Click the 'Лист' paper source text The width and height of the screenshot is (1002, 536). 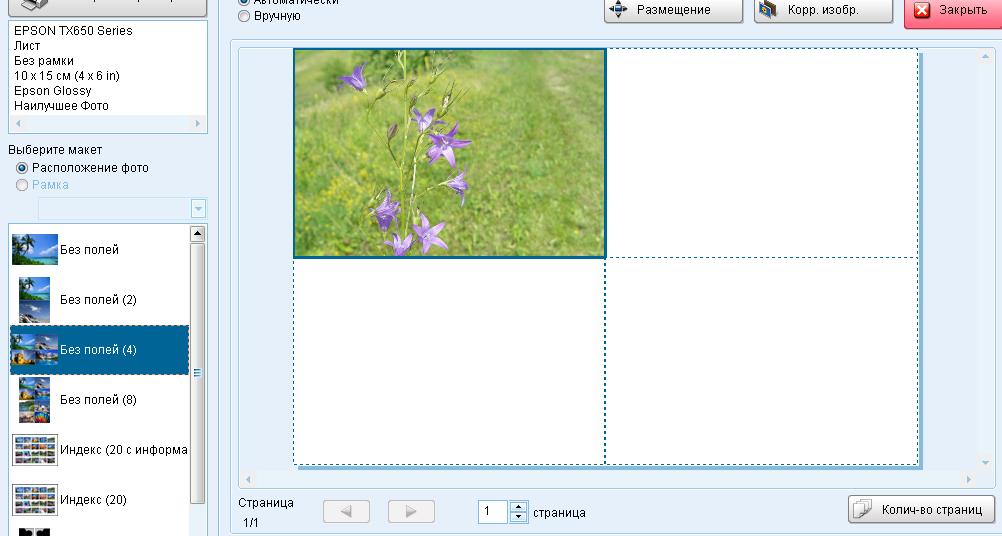(x=27, y=46)
